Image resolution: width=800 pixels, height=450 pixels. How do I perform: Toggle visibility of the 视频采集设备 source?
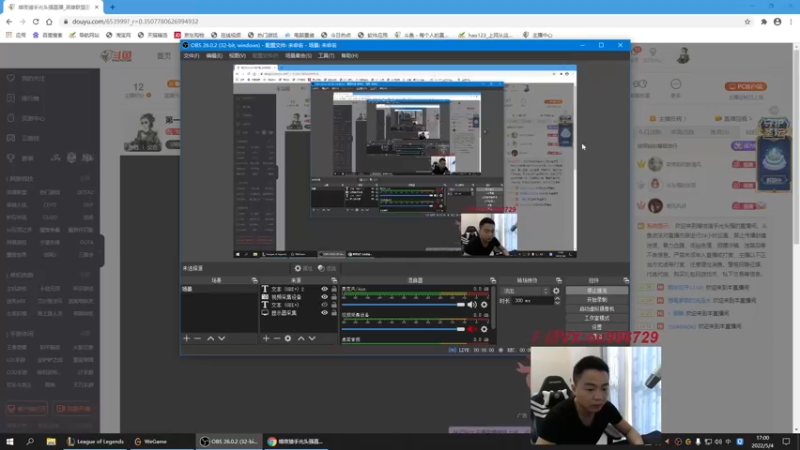(x=324, y=296)
